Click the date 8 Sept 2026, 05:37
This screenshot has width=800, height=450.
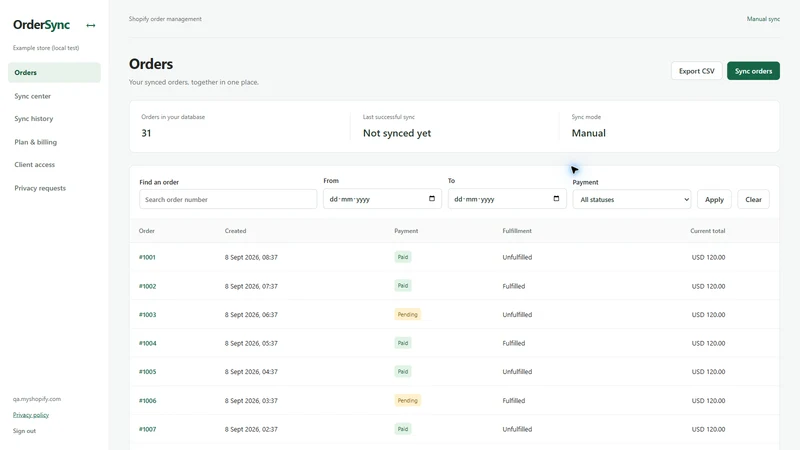251,343
